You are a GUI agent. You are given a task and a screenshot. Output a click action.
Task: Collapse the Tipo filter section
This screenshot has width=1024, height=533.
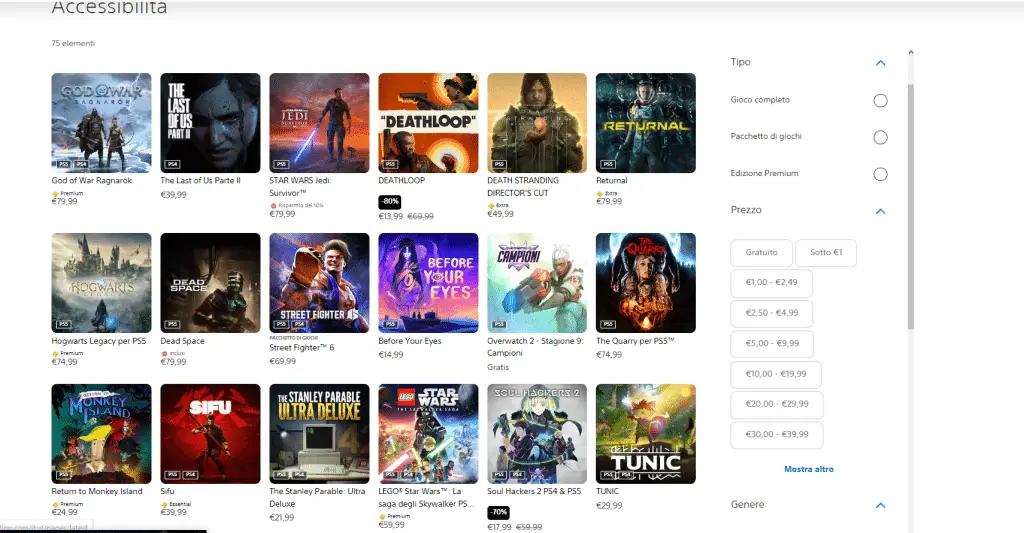(880, 63)
